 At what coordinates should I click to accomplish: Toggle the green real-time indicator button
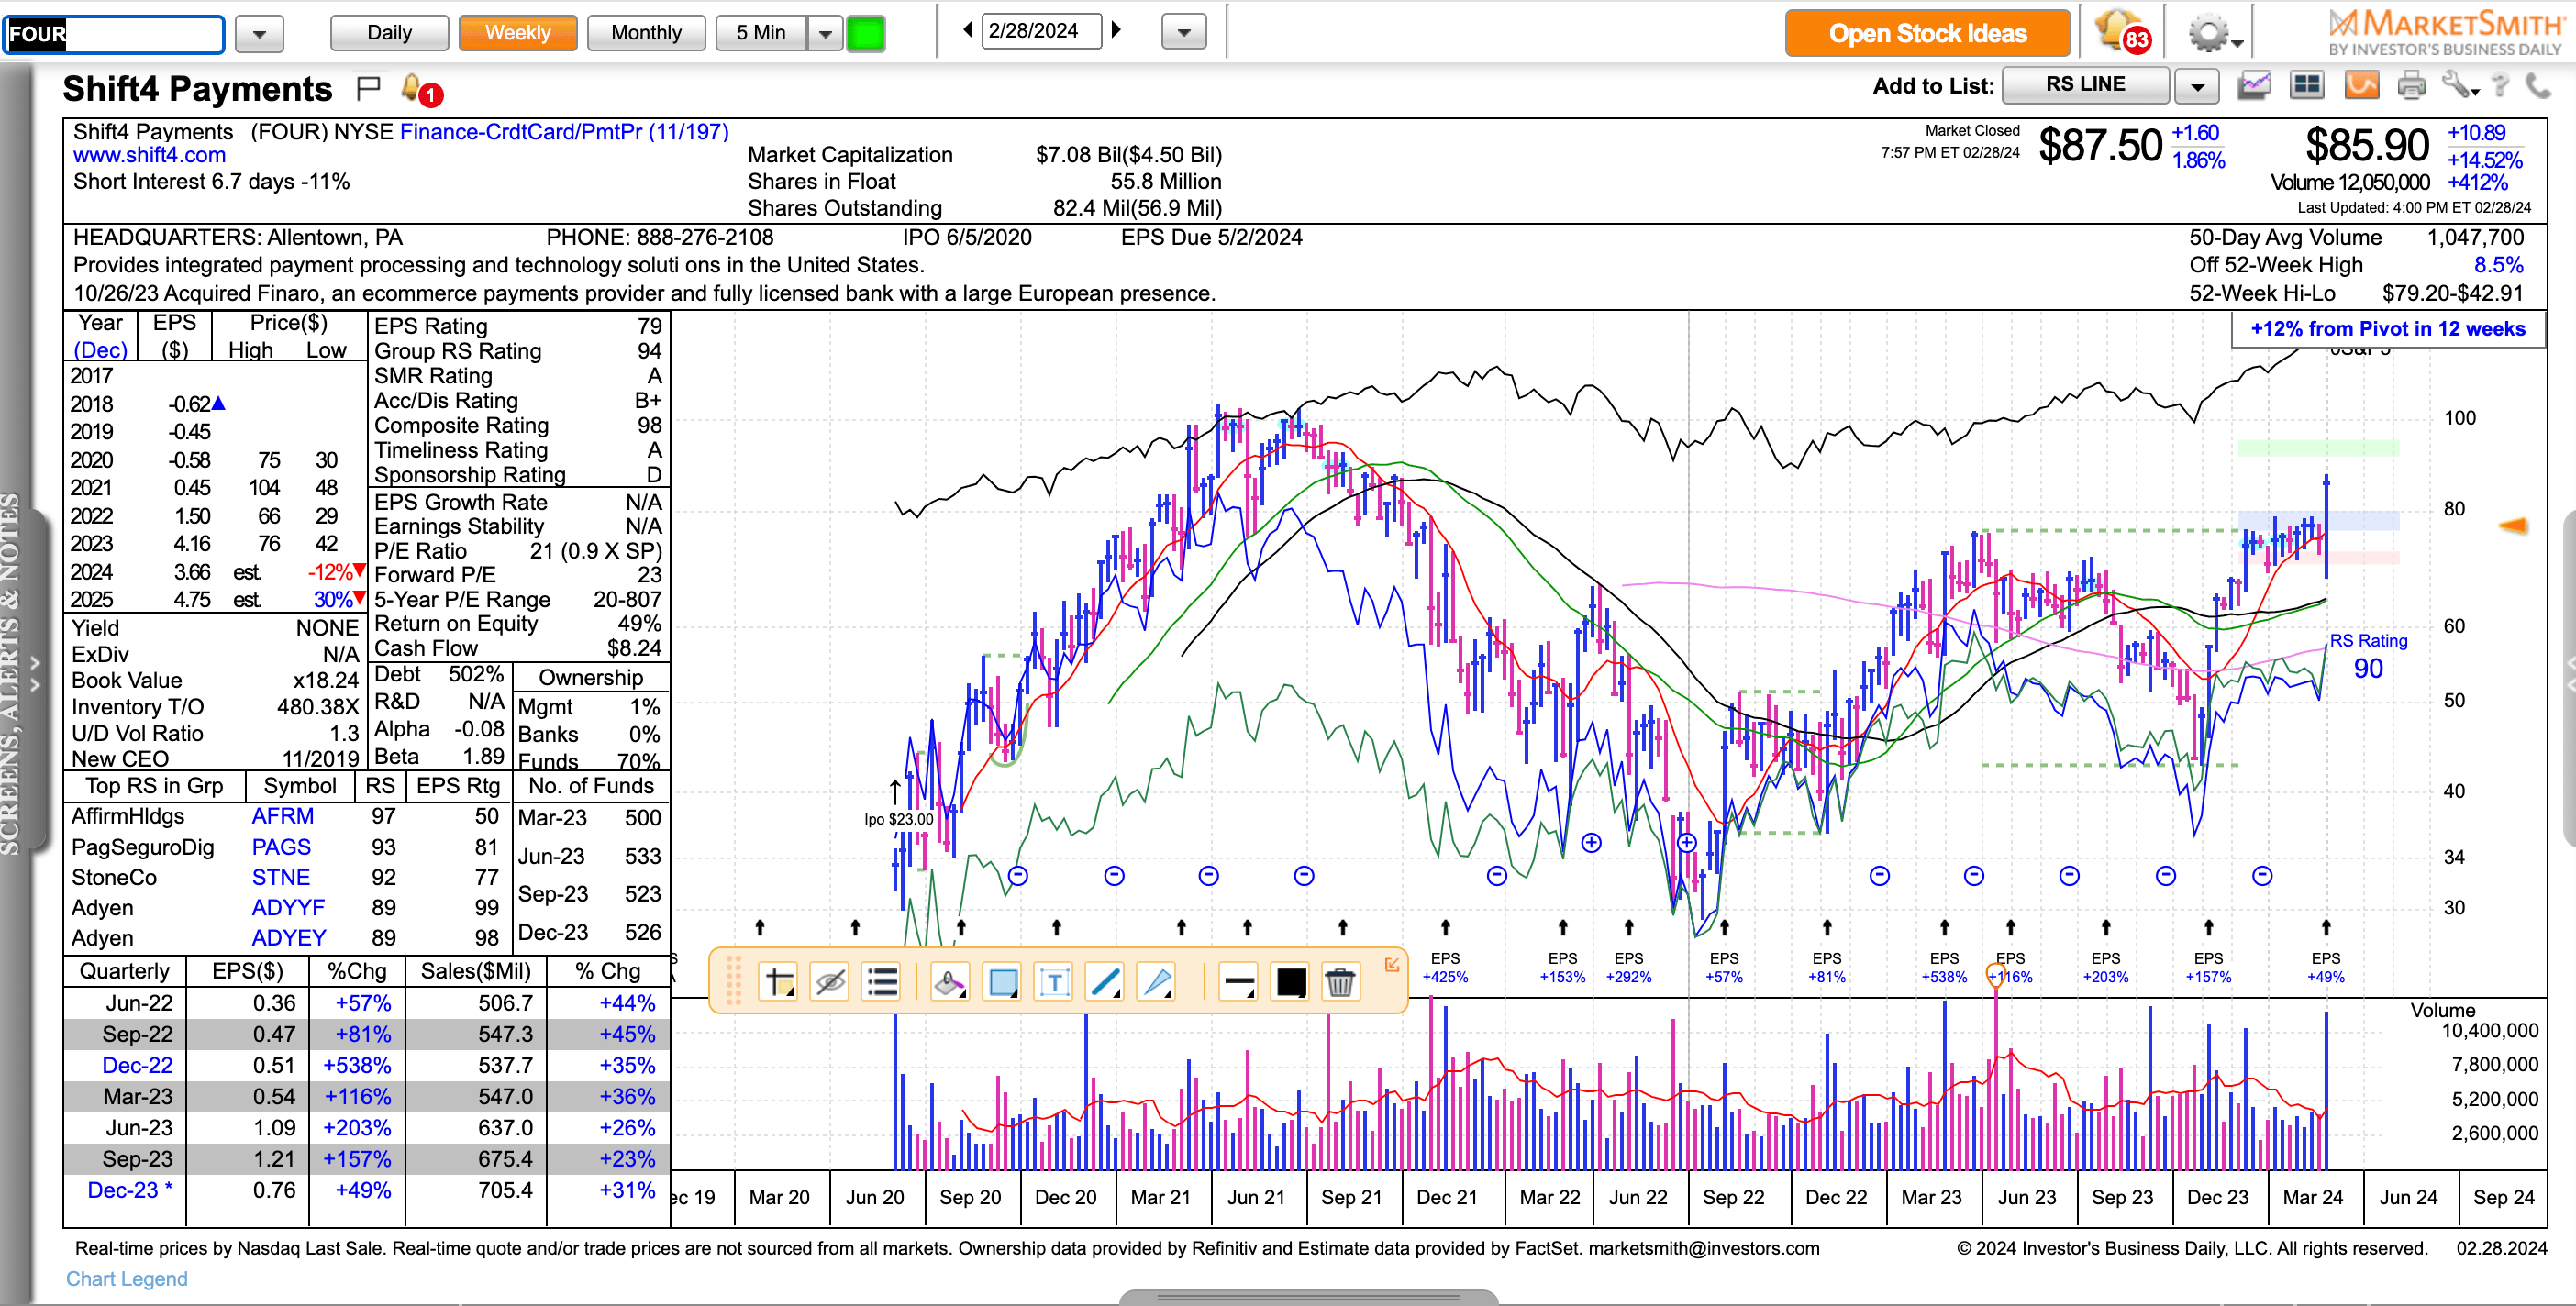click(x=865, y=33)
